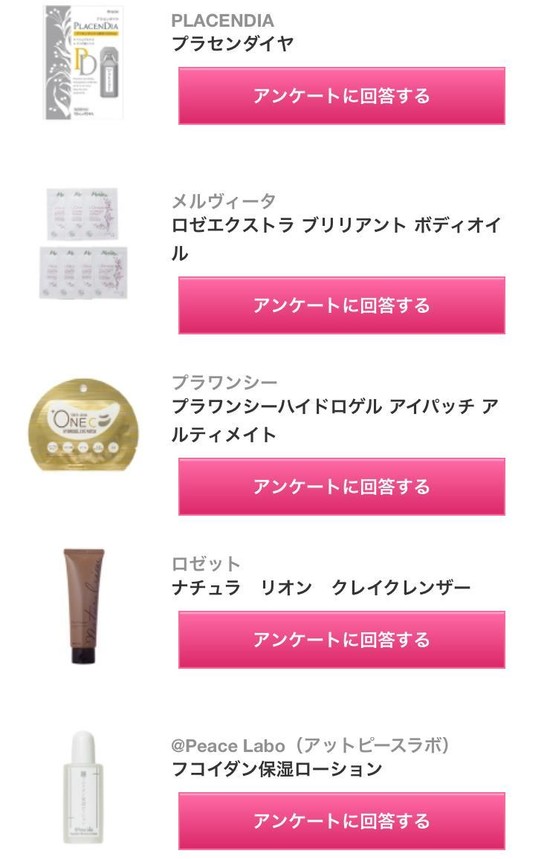The image size is (550, 859).
Task: Open product title ナチュラ リオン クレイクレンザー
Action: pos(321,587)
